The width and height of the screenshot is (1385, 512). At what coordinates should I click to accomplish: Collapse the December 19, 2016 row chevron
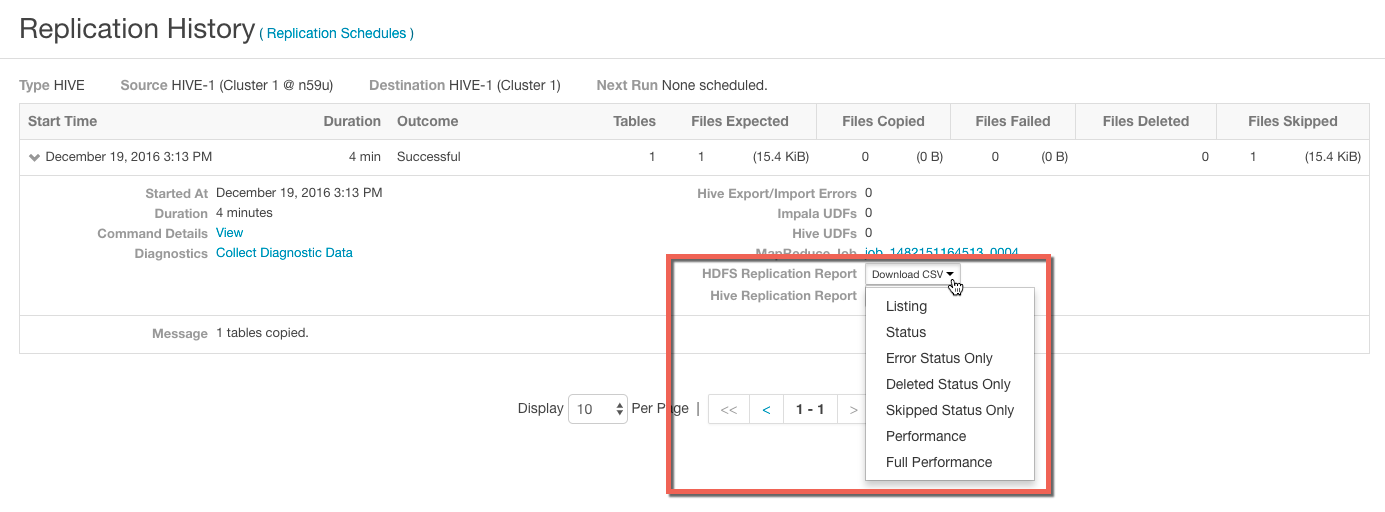click(34, 157)
